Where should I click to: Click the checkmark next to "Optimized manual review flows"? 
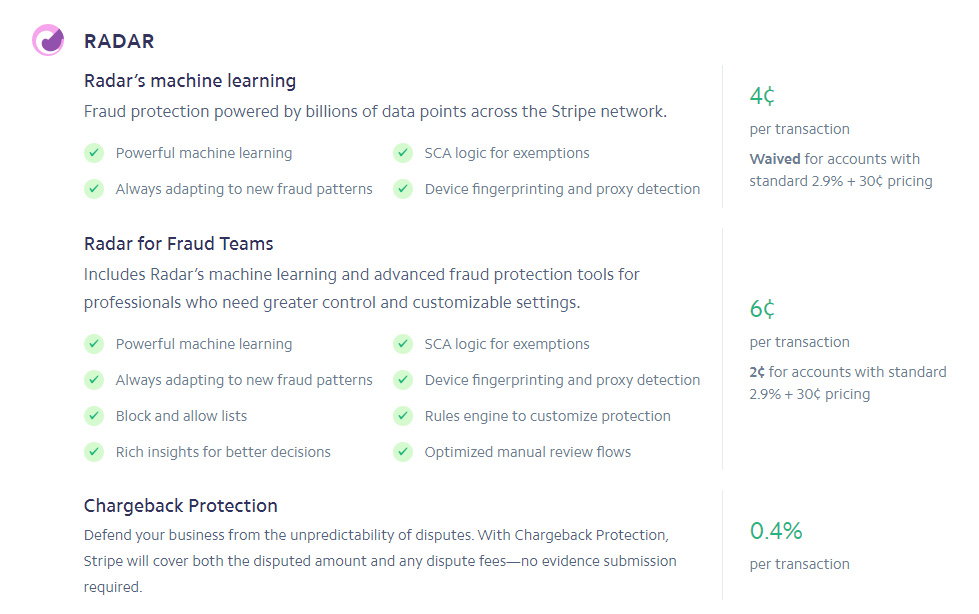click(x=403, y=452)
